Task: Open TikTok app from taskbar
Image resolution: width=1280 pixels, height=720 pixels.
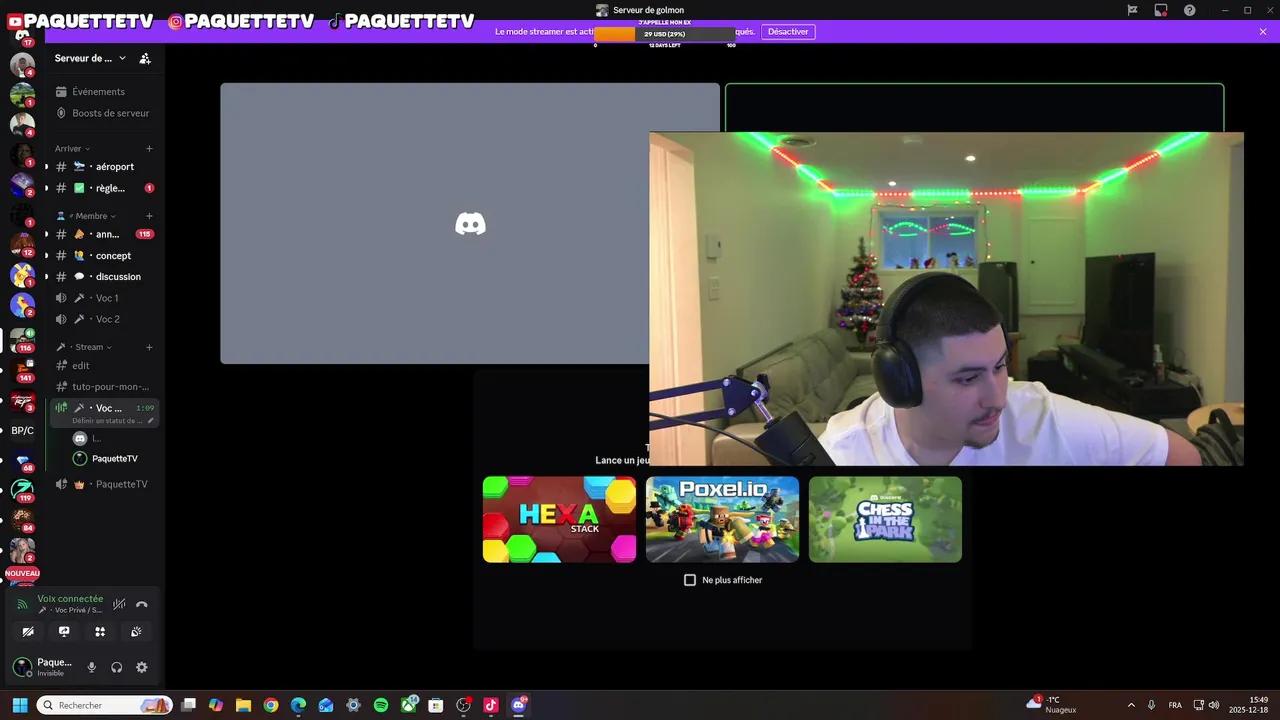Action: click(x=491, y=705)
